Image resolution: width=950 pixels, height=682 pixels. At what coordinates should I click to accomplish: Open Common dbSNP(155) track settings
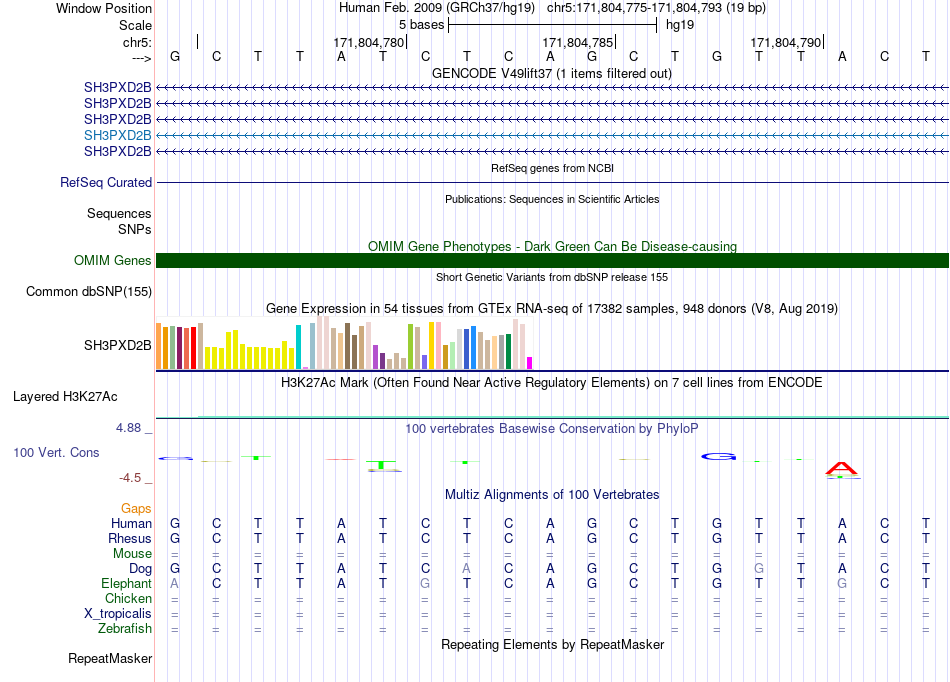pos(89,291)
